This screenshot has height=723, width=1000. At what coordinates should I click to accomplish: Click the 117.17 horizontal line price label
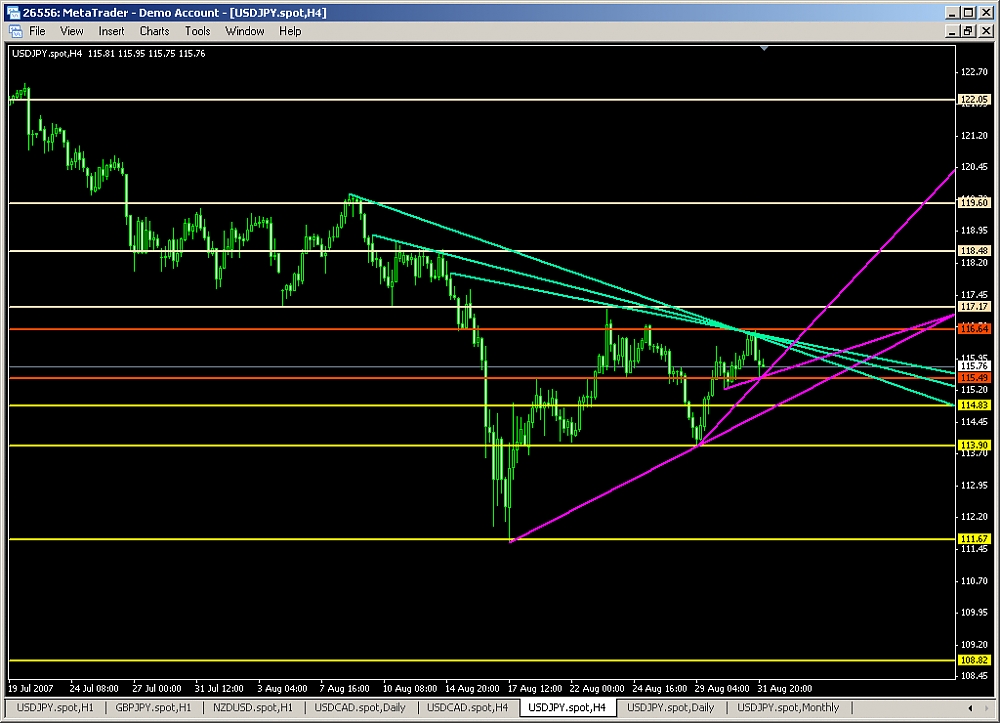(x=974, y=307)
